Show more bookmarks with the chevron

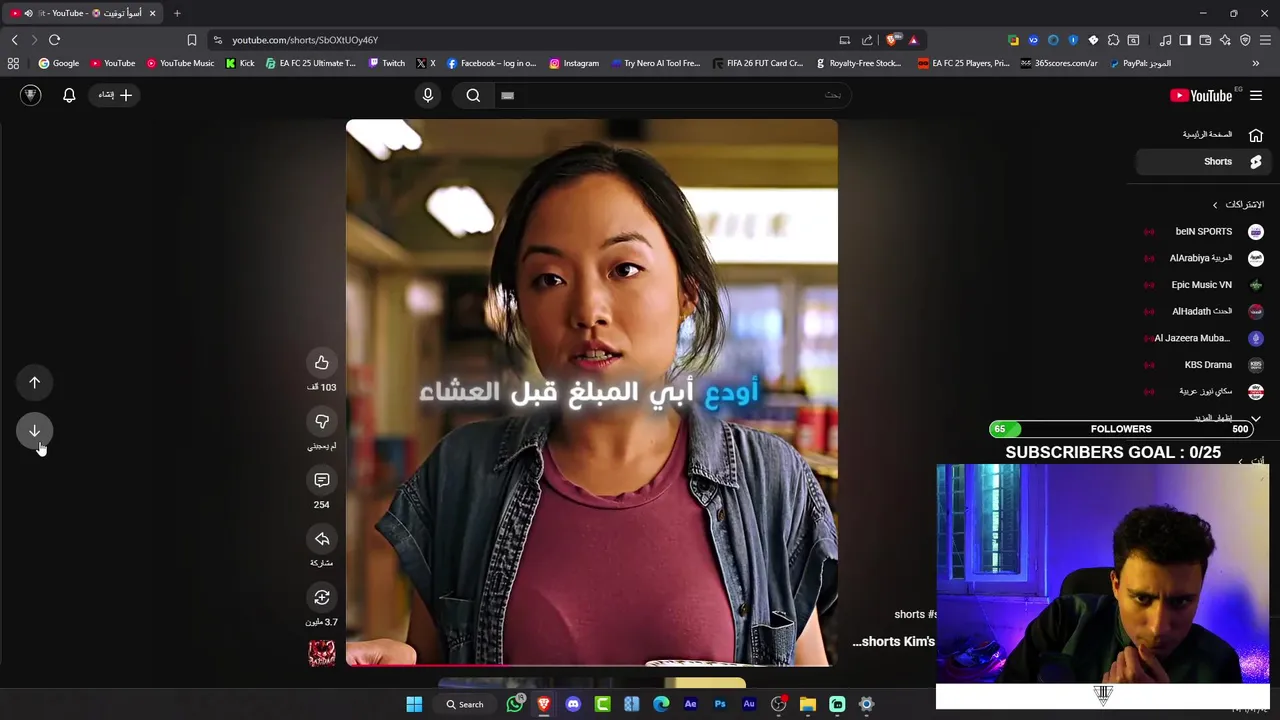click(x=1256, y=63)
